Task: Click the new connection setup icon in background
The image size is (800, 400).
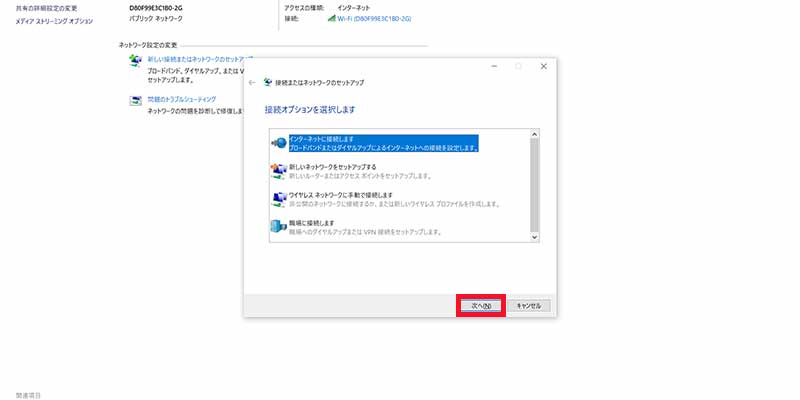Action: point(135,60)
